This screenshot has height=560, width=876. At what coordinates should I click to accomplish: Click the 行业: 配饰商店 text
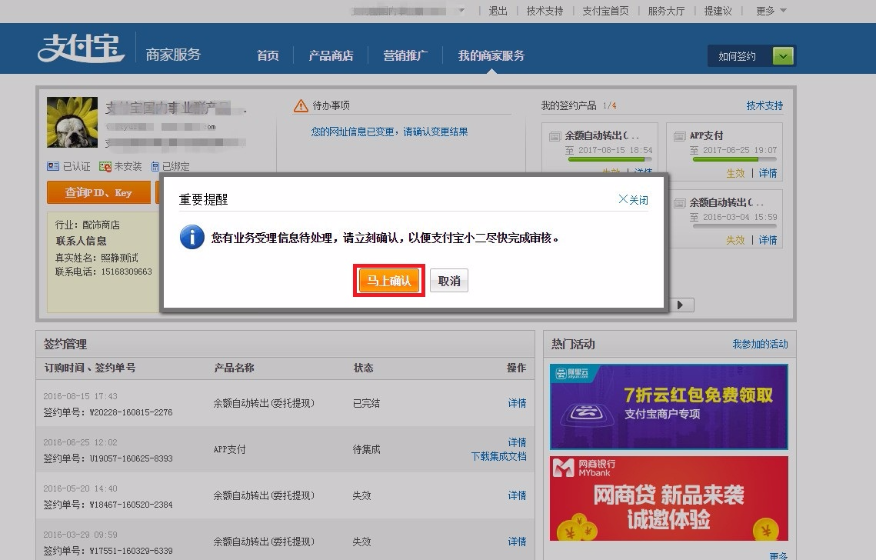coord(87,225)
